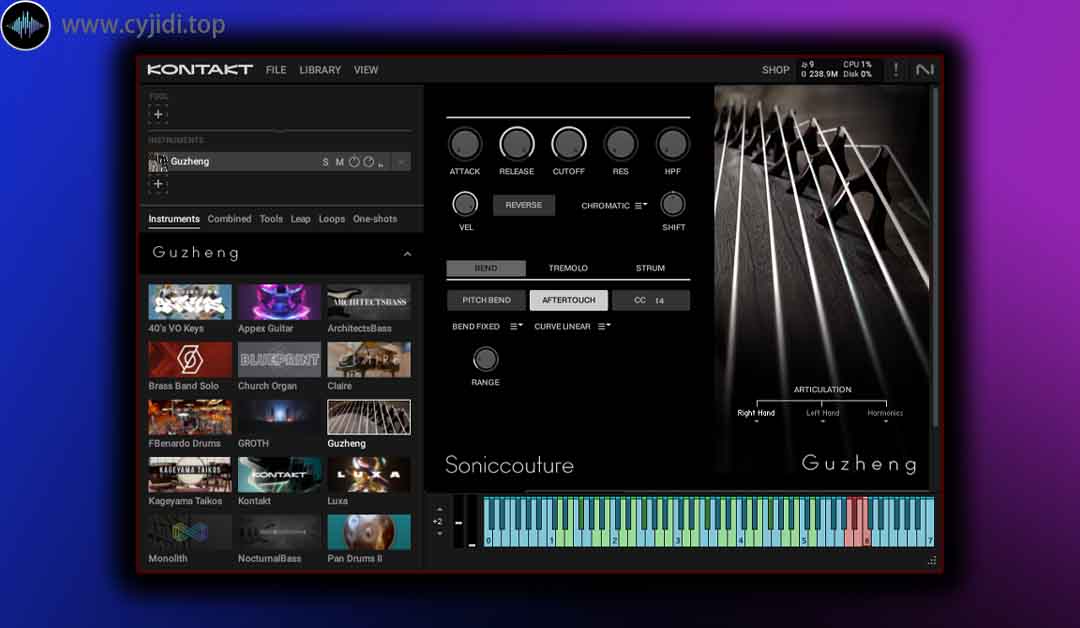Adjust the Guzheng volume knob icon

point(354,162)
